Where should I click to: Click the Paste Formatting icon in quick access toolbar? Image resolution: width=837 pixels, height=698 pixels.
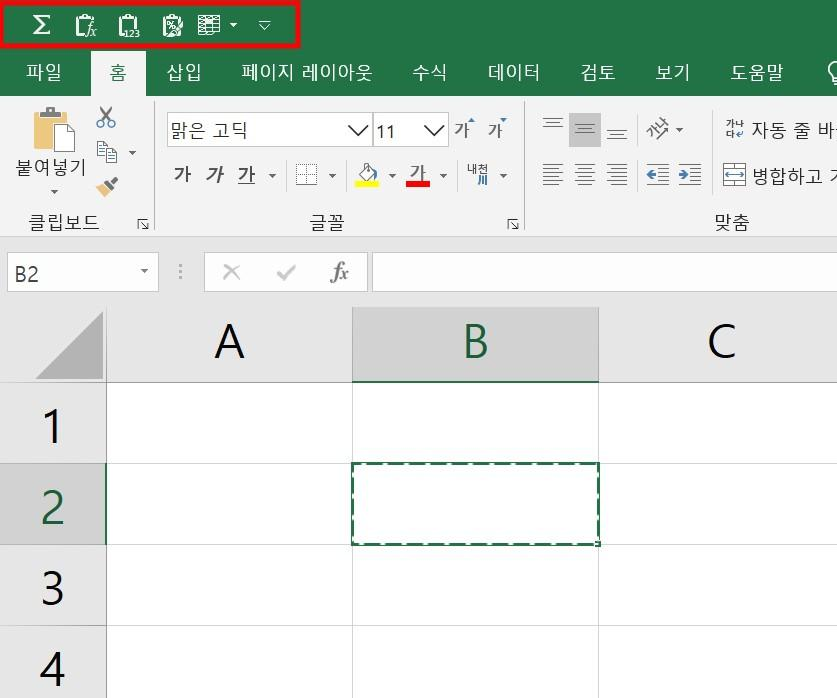click(172, 26)
